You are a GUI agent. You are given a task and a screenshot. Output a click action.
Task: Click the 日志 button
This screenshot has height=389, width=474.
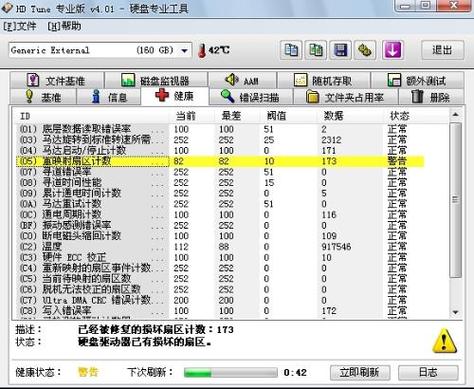(428, 372)
